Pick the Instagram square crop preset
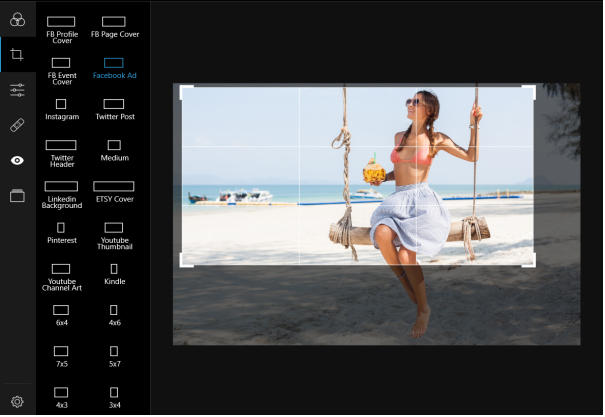This screenshot has height=417, width=605. coord(61,109)
